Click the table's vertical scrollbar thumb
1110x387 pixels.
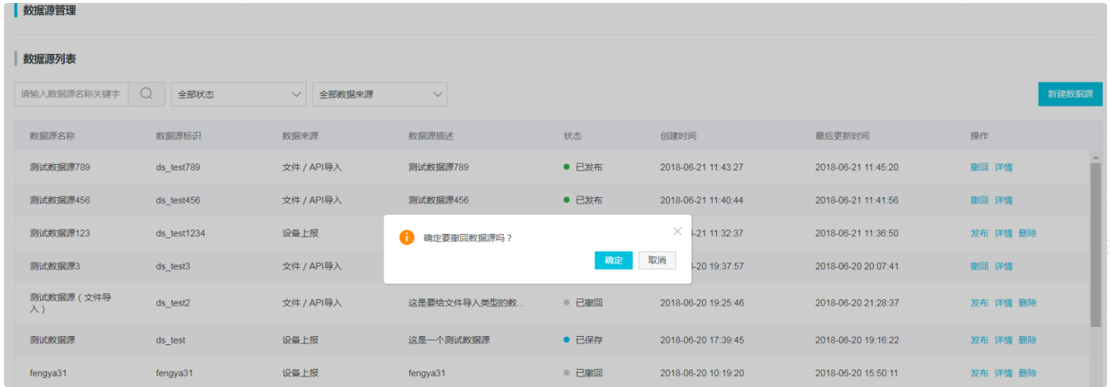click(x=1095, y=244)
